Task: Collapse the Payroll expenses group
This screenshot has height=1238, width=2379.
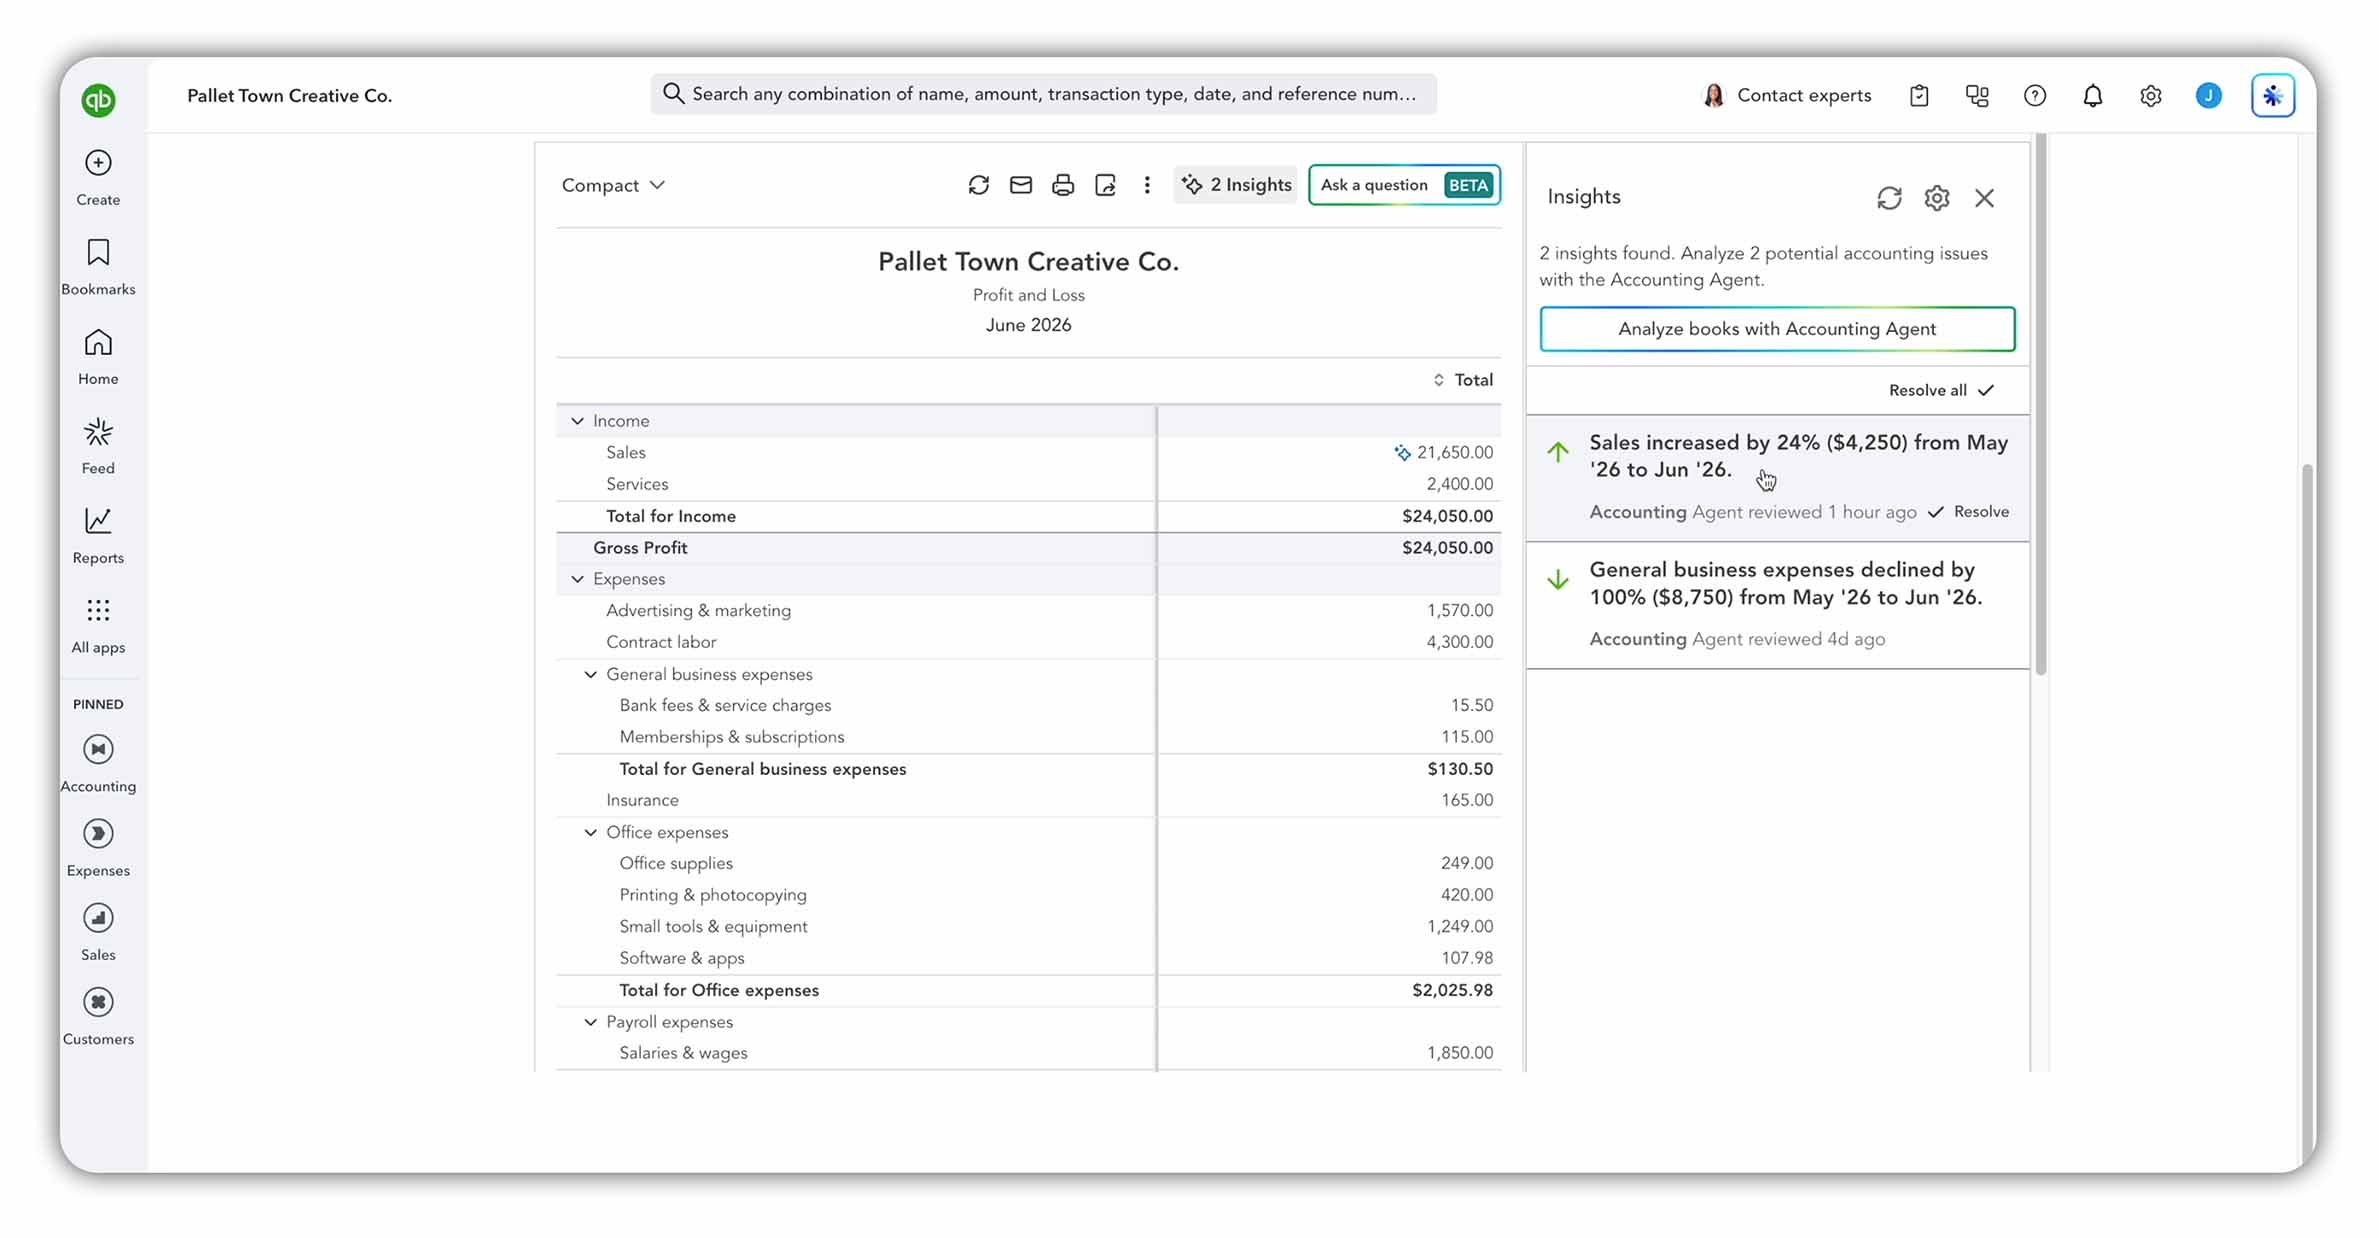Action: (590, 1022)
